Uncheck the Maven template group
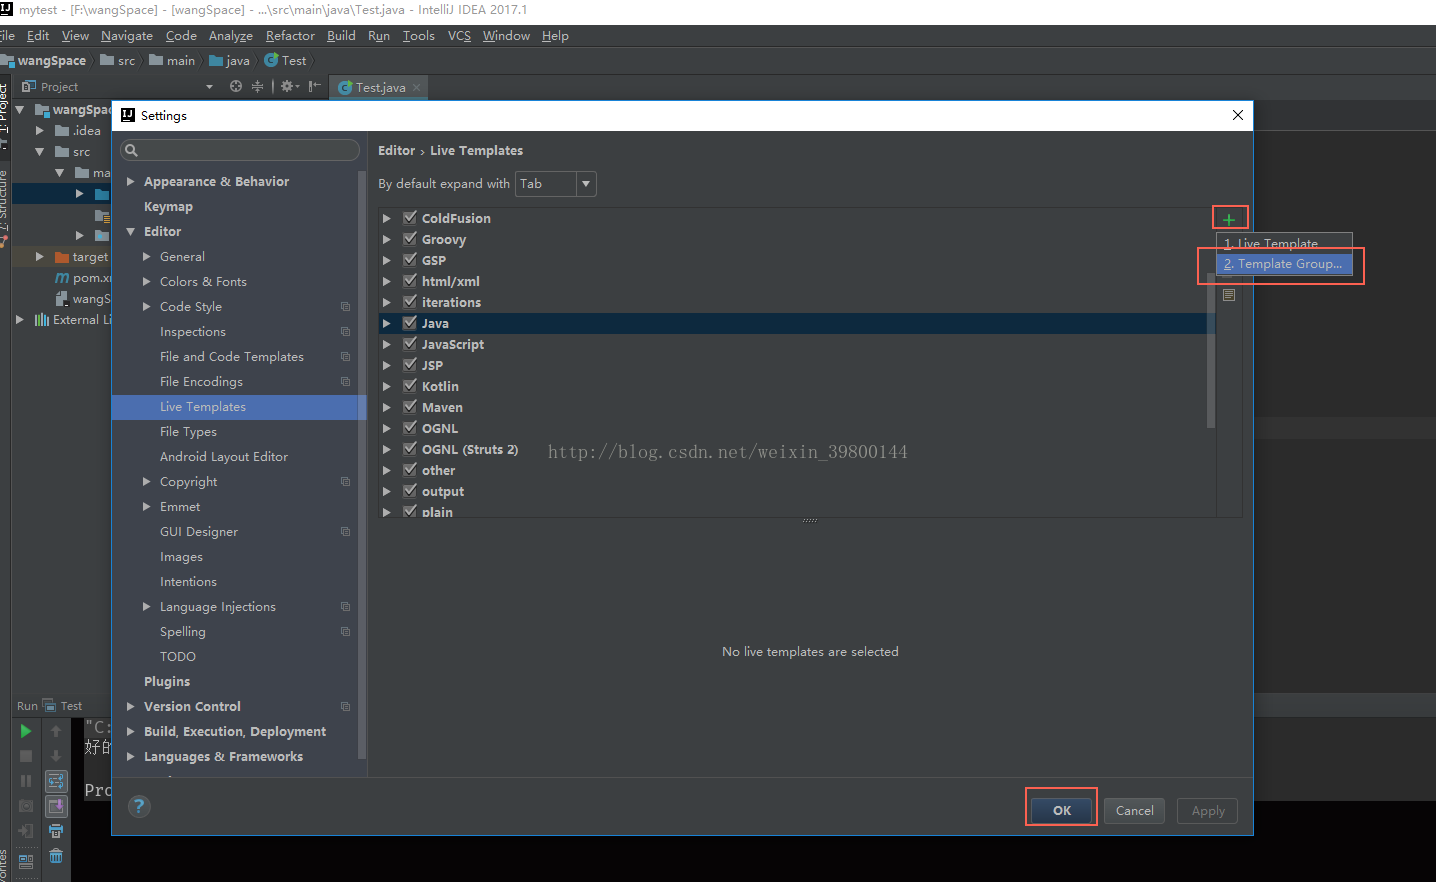The image size is (1436, 882). coord(410,407)
